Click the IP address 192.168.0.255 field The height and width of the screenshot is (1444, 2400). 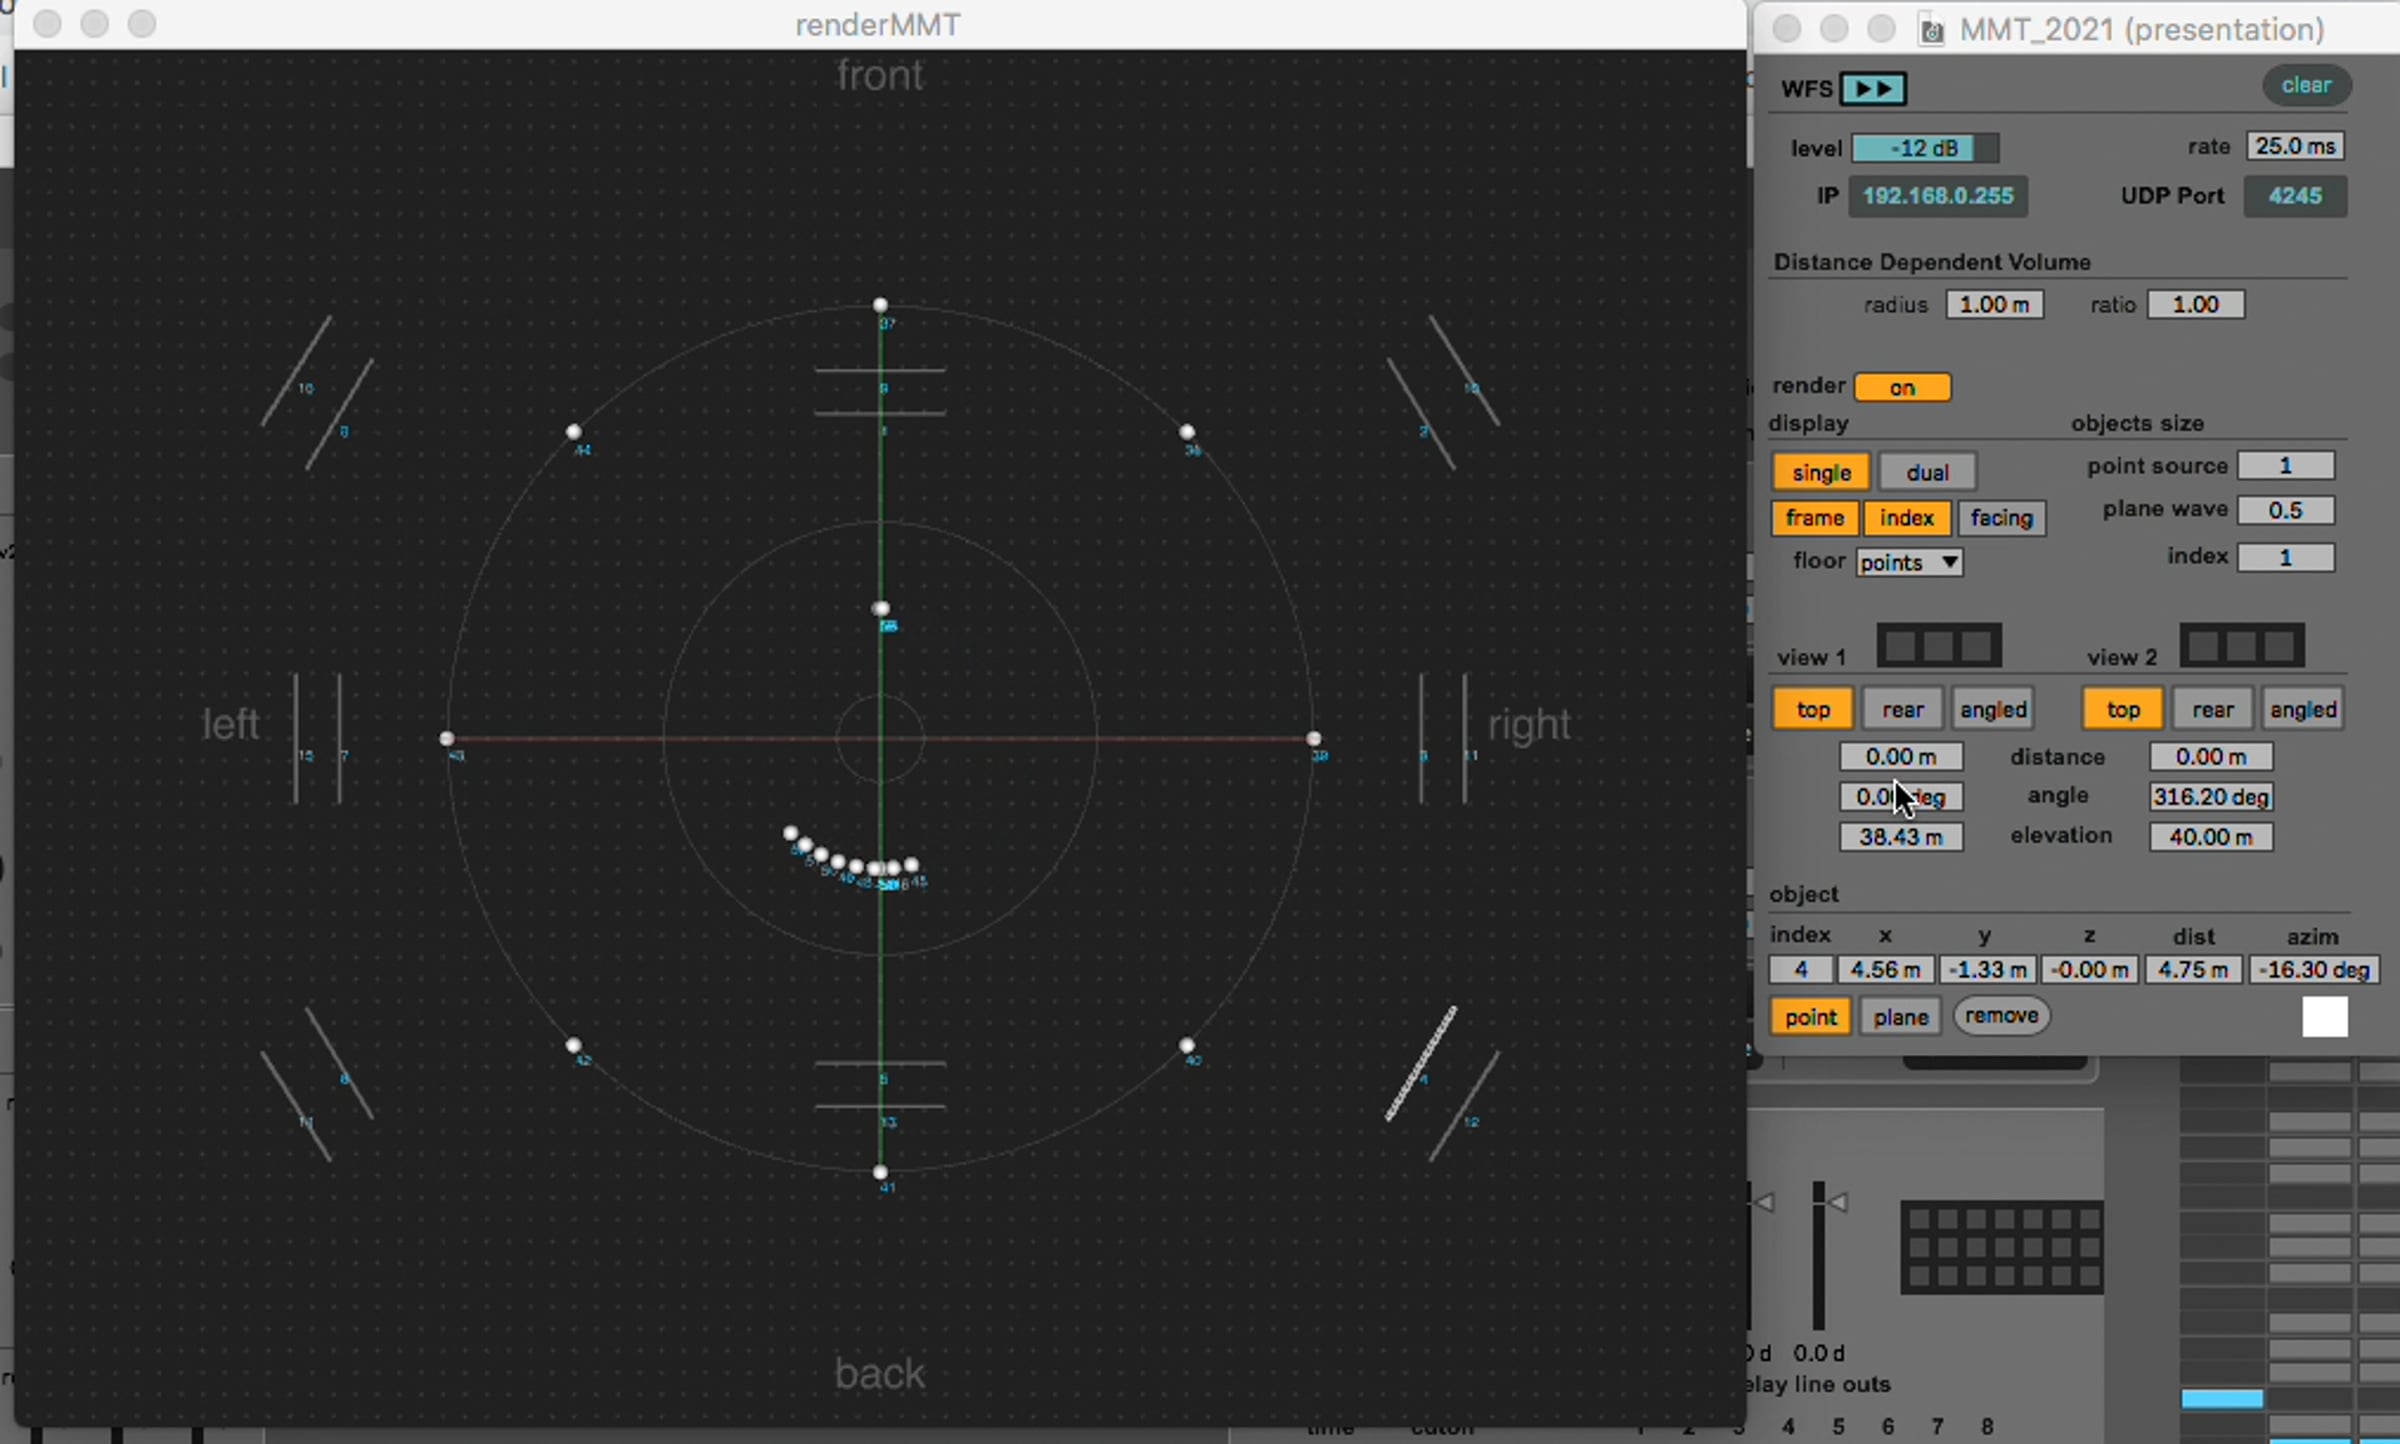click(x=1937, y=196)
